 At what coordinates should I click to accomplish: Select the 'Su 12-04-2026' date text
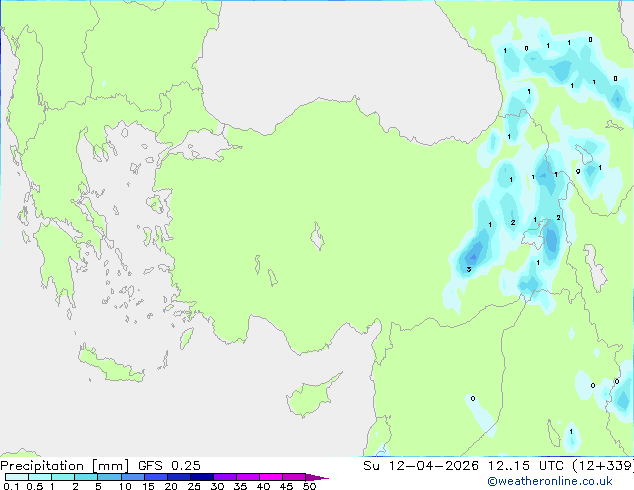click(421, 466)
